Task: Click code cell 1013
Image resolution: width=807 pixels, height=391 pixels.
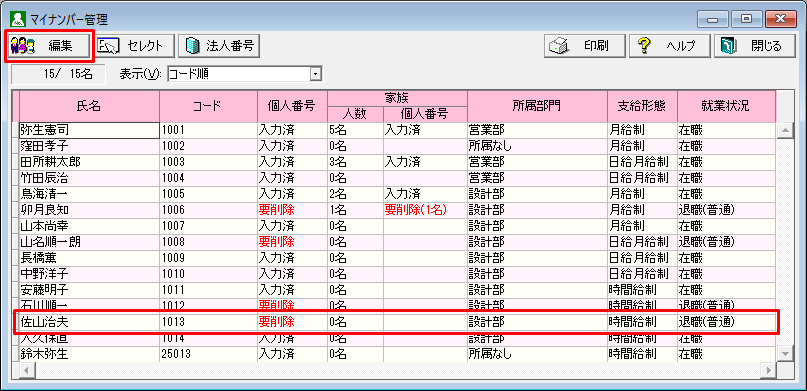Action: 208,323
